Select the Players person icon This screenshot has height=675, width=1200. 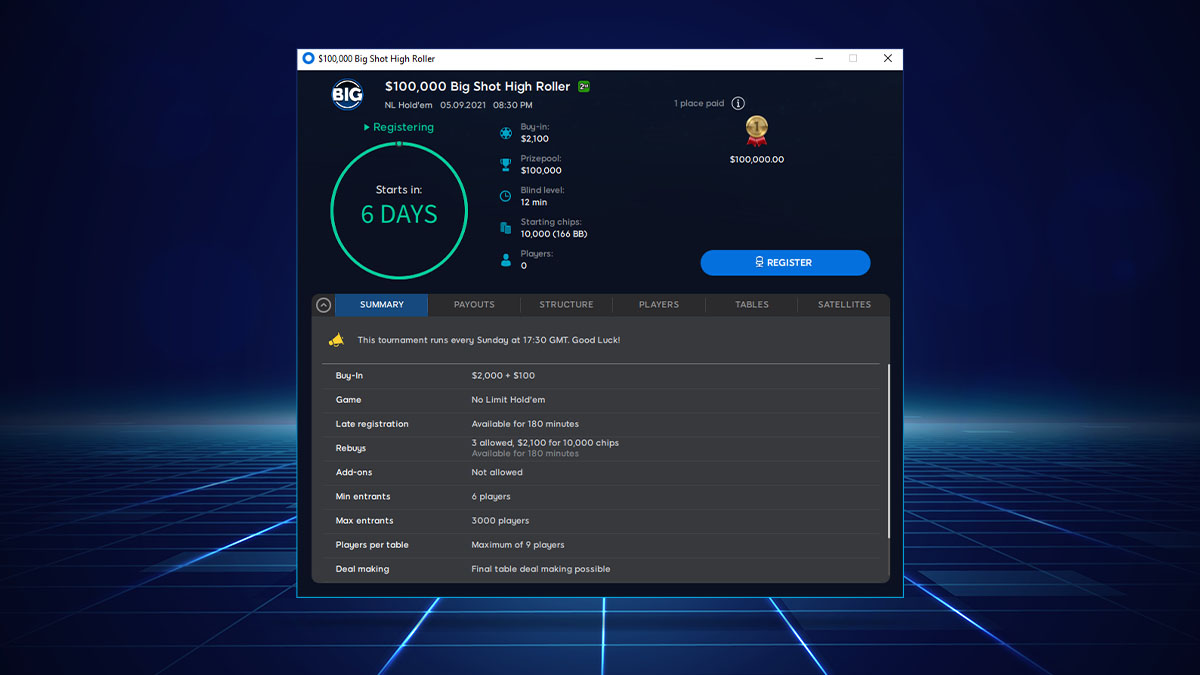(x=505, y=259)
